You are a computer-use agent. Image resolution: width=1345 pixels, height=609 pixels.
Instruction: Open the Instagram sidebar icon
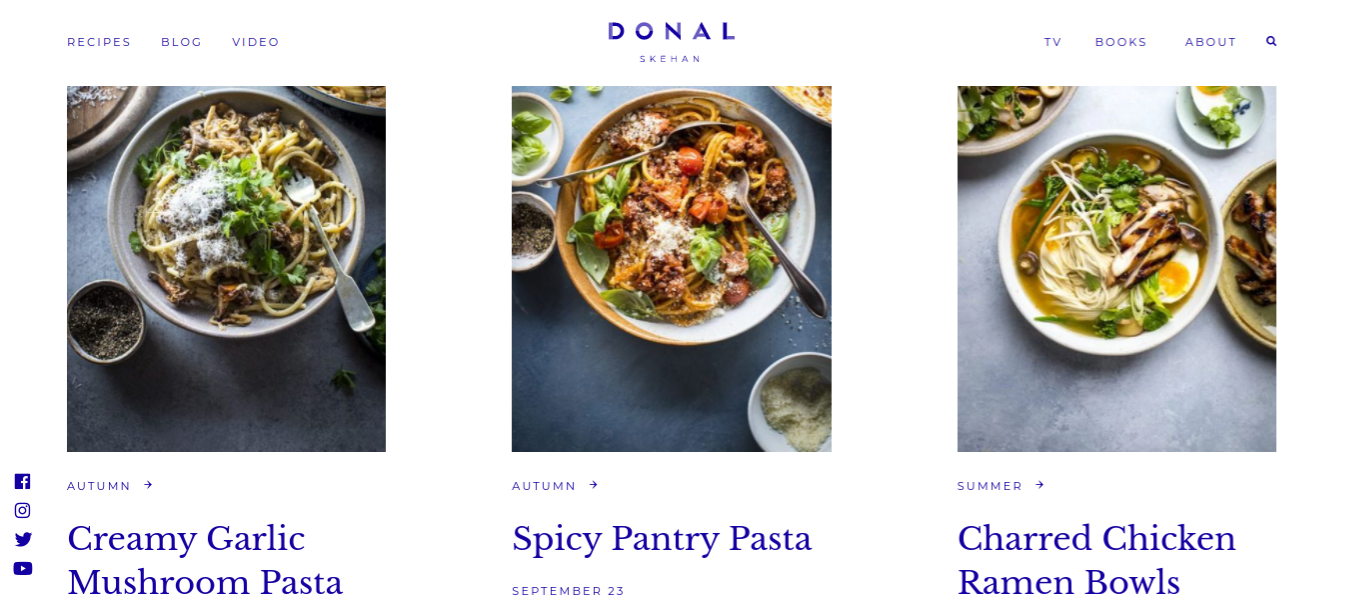point(22,510)
